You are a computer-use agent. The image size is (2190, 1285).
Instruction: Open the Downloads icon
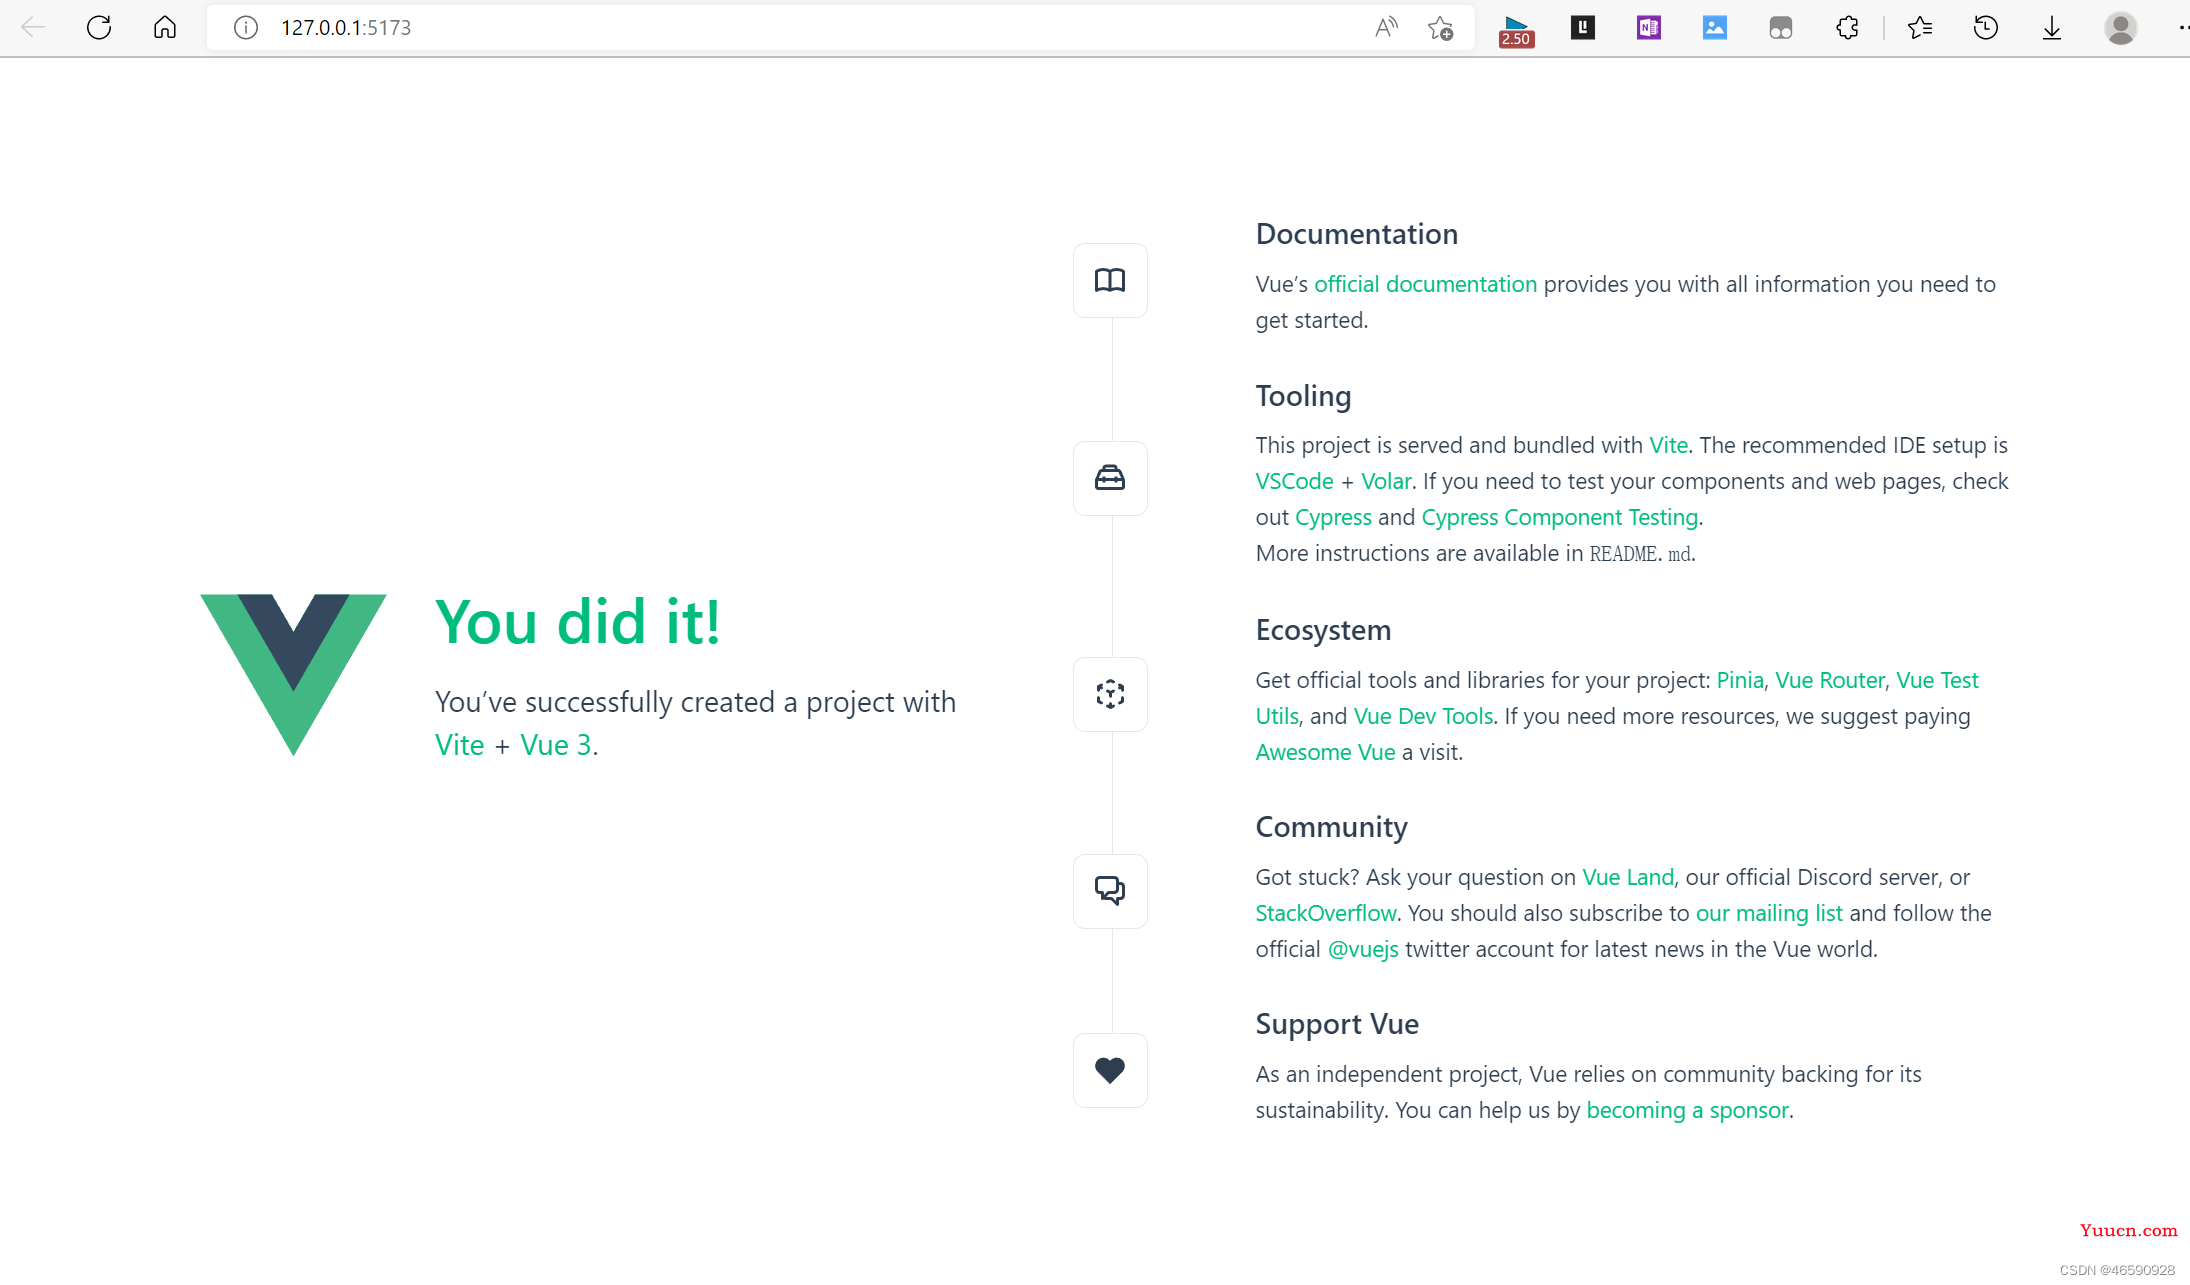coord(2052,27)
